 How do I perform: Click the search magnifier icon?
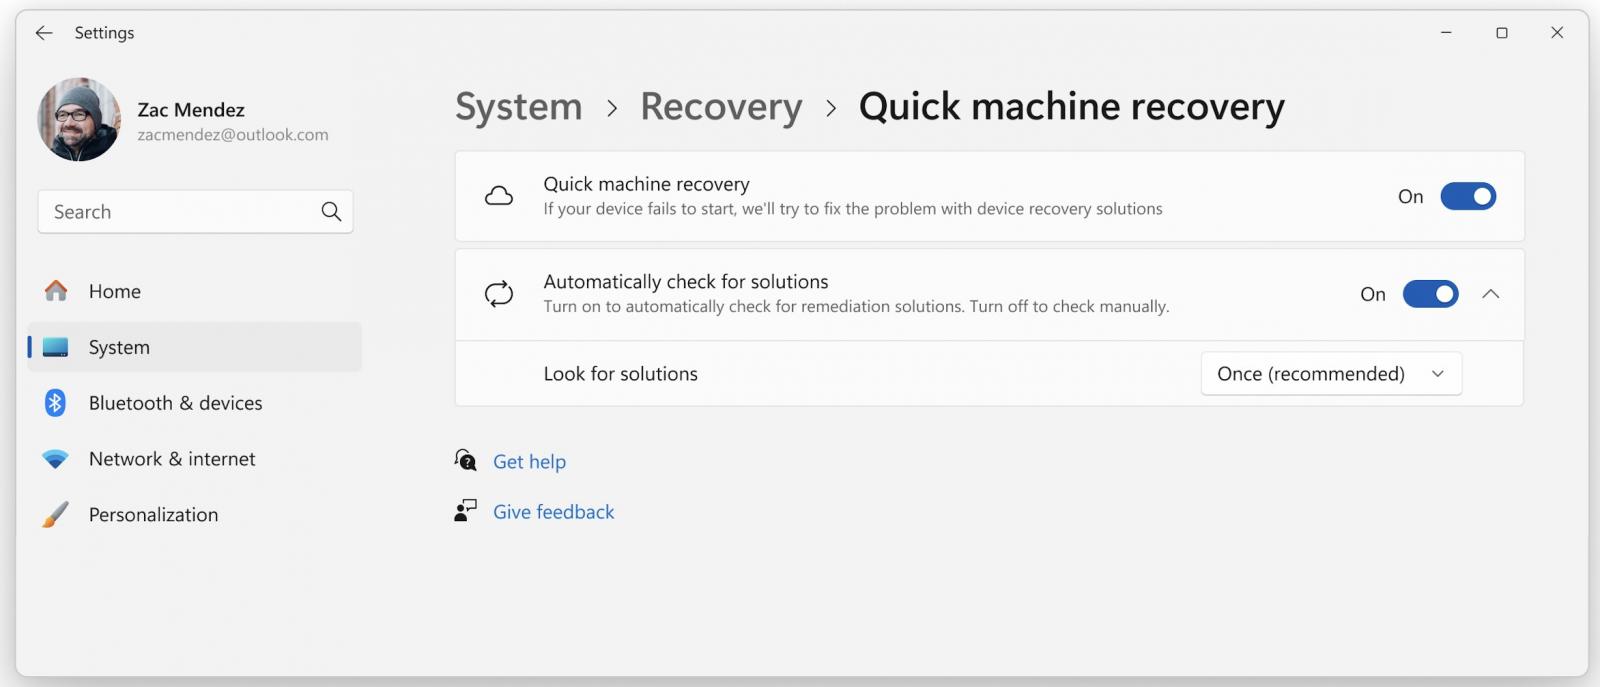click(x=331, y=212)
